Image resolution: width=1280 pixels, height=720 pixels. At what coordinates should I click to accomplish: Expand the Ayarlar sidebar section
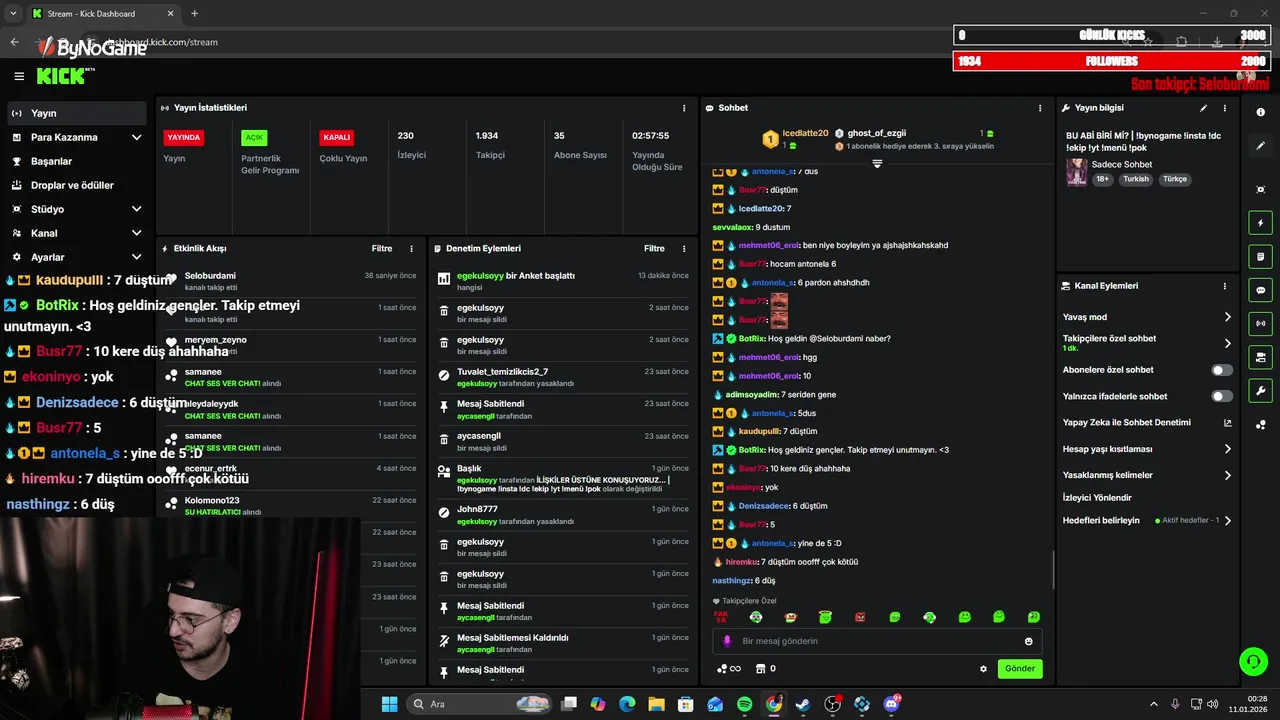136,257
